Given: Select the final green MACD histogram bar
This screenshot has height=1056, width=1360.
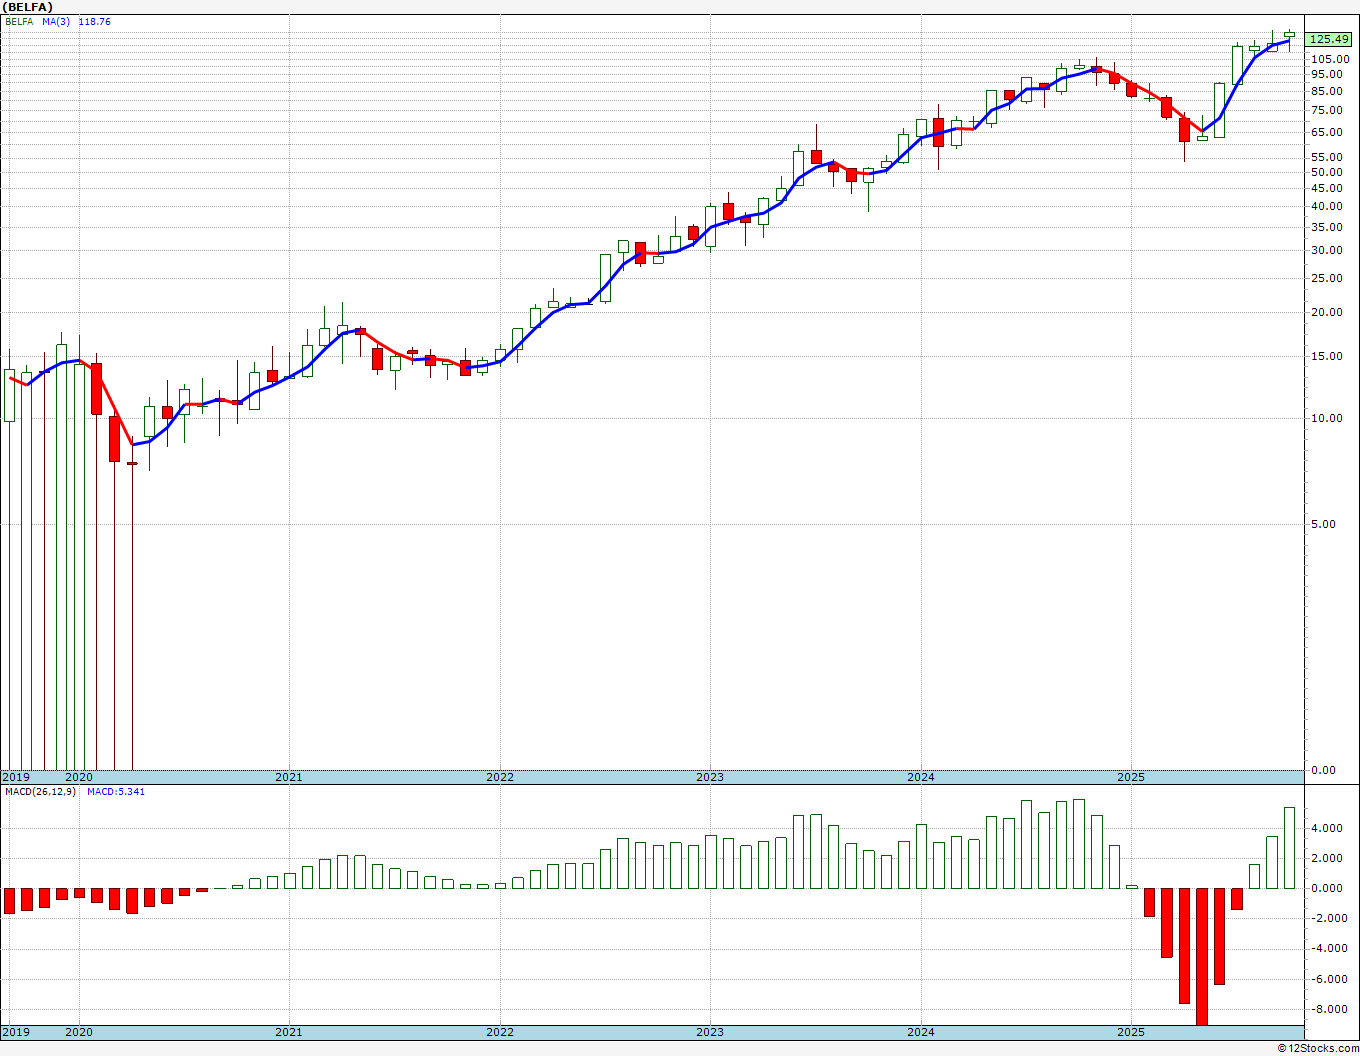Looking at the screenshot, I should tap(1290, 848).
